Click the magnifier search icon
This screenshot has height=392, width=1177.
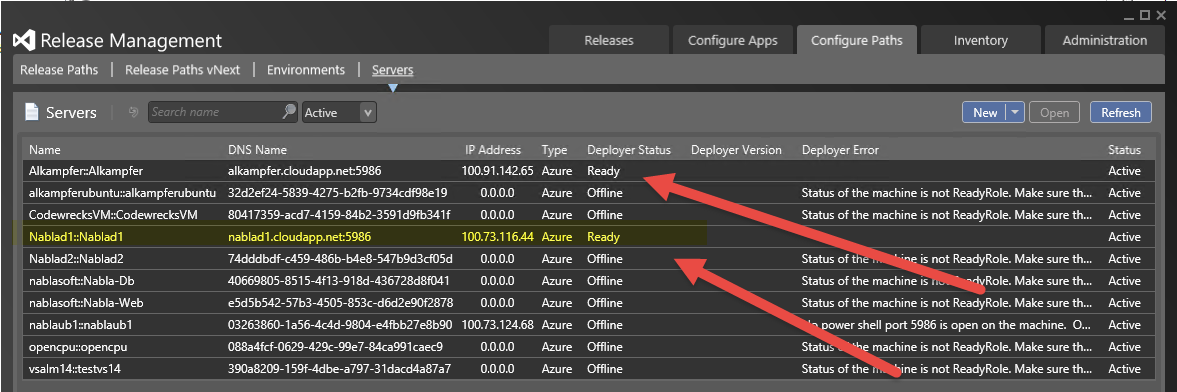click(x=289, y=112)
